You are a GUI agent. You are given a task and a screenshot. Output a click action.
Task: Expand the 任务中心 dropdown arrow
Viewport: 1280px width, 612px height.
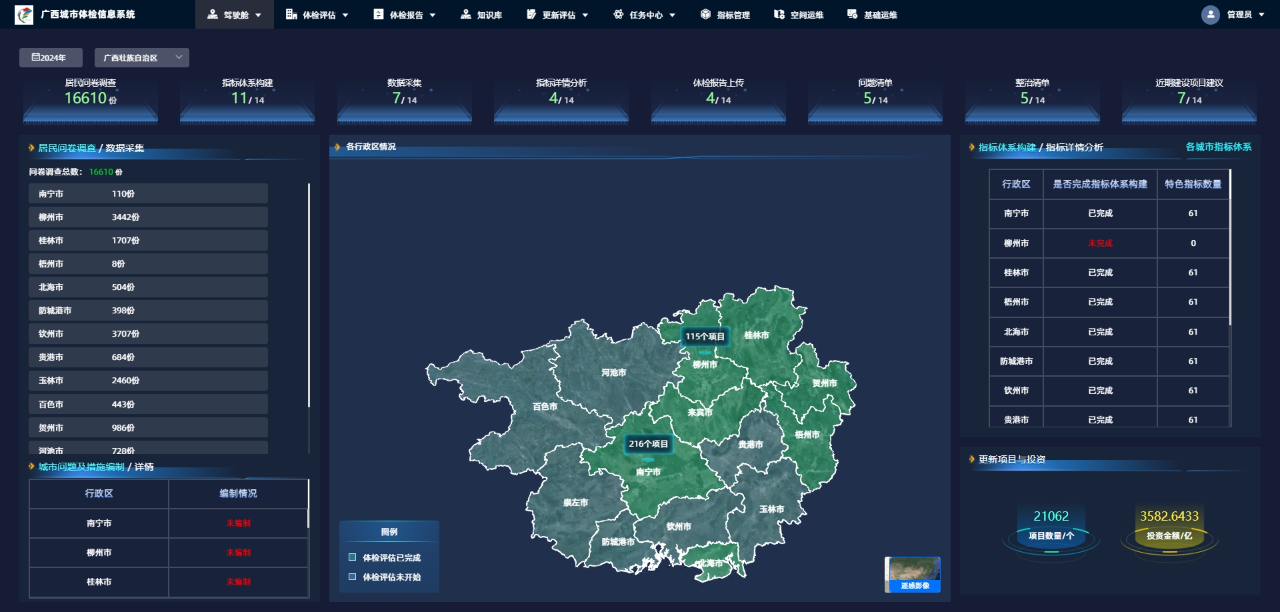tap(672, 16)
